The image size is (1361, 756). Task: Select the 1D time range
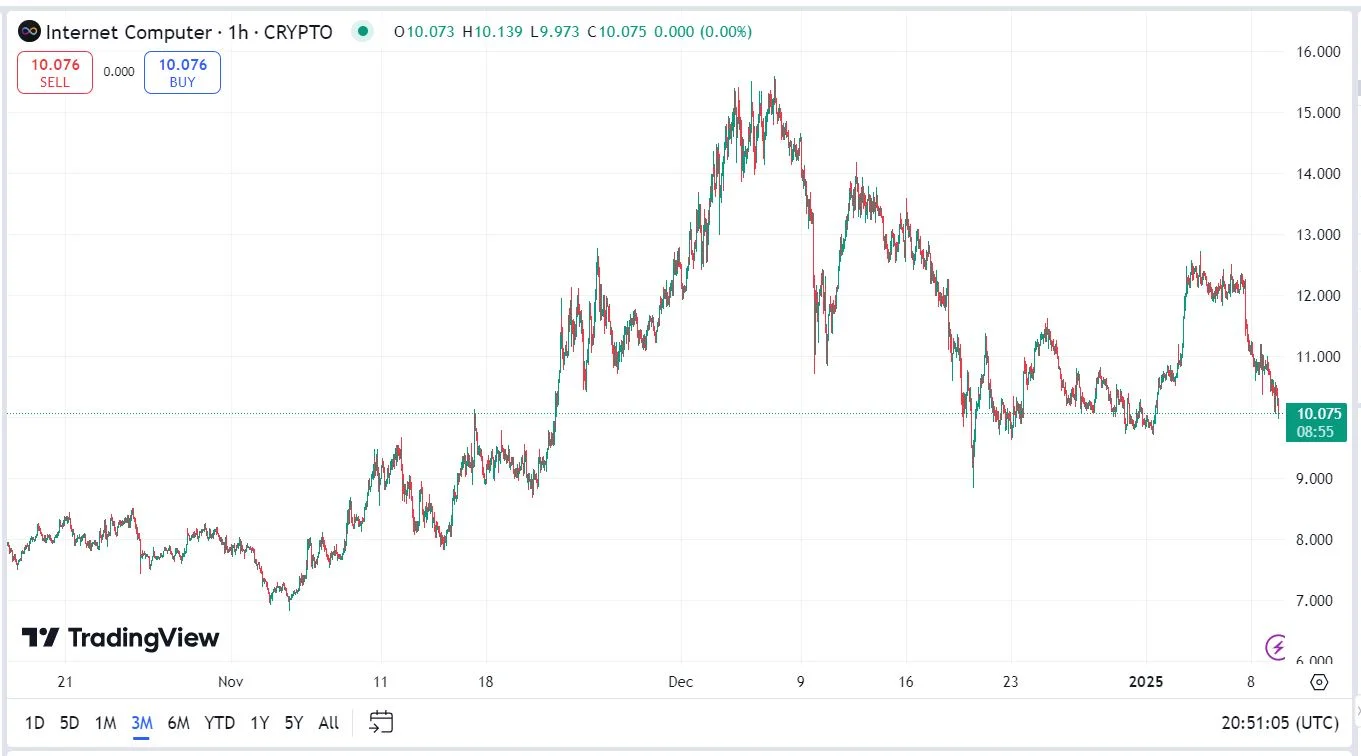click(x=34, y=722)
